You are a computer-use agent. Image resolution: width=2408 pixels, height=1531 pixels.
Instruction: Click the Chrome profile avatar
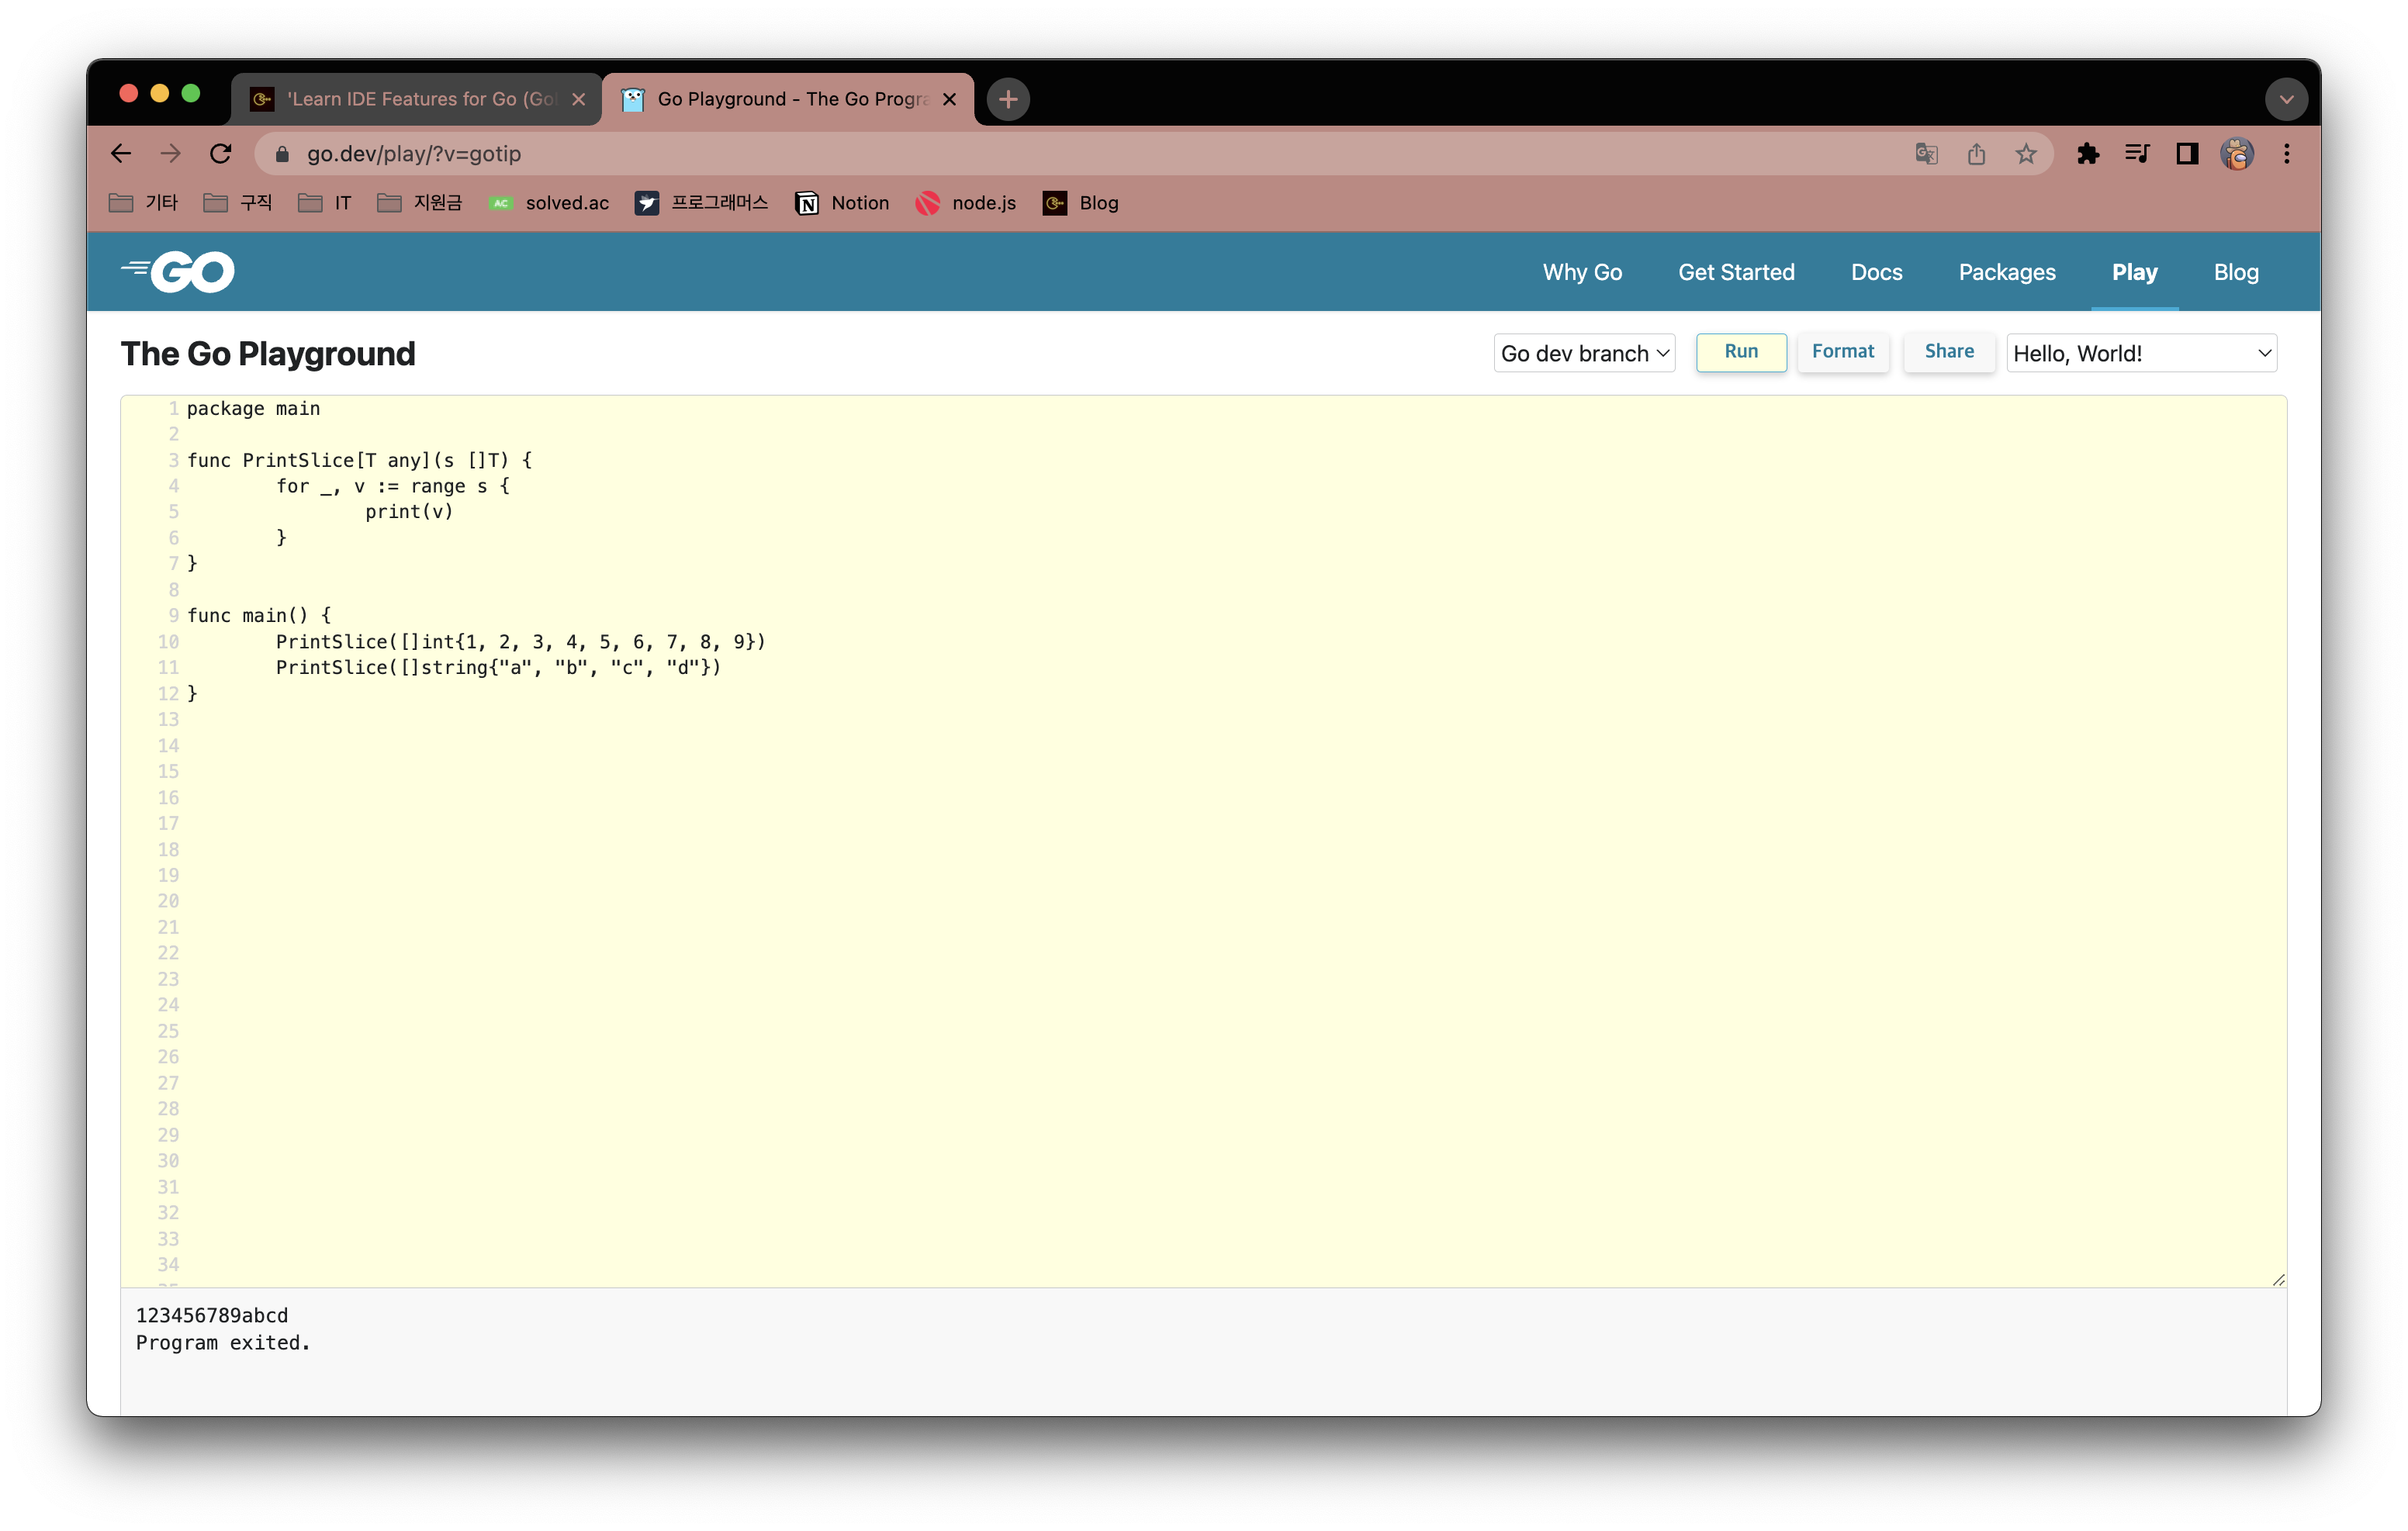2237,154
